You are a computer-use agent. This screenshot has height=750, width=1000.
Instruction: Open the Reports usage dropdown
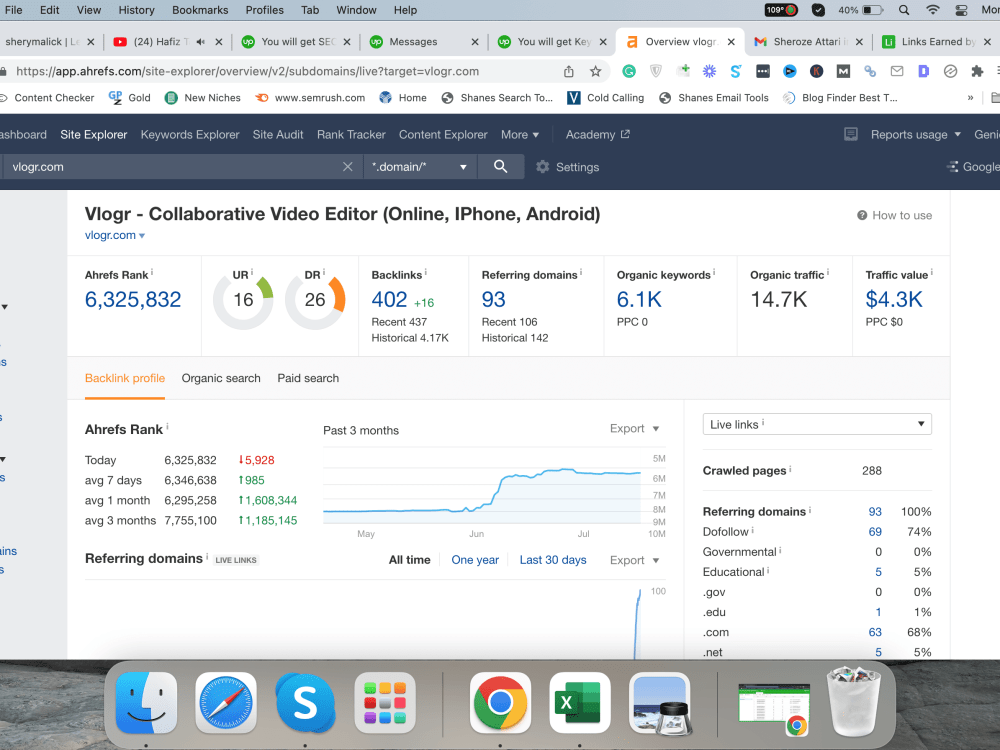916,135
